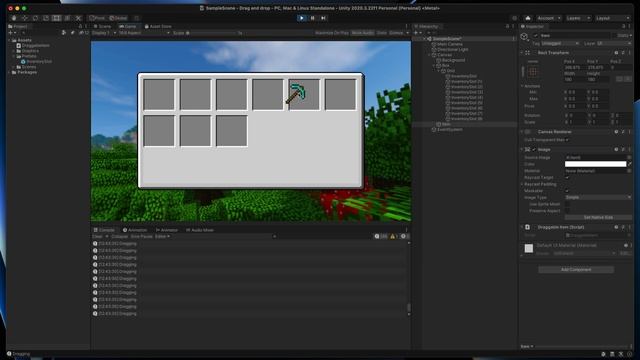Select the Rotate tool in toolbar
The image size is (640, 360).
pos(35,18)
